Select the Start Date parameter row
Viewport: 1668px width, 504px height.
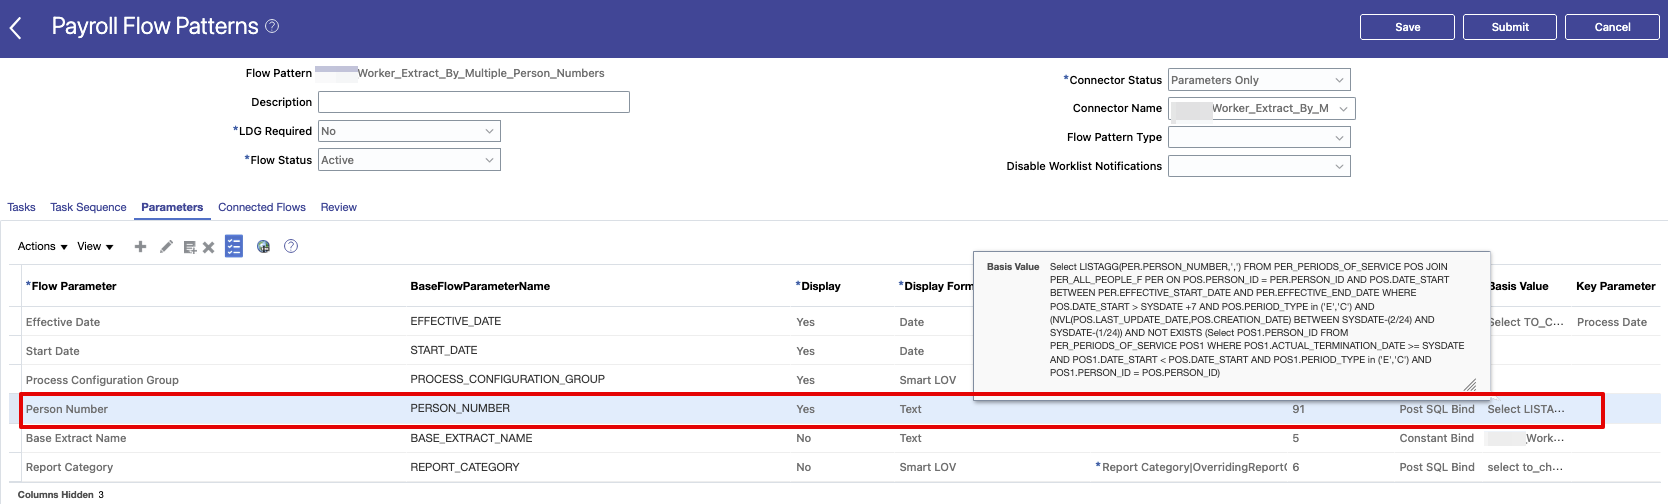click(x=835, y=351)
